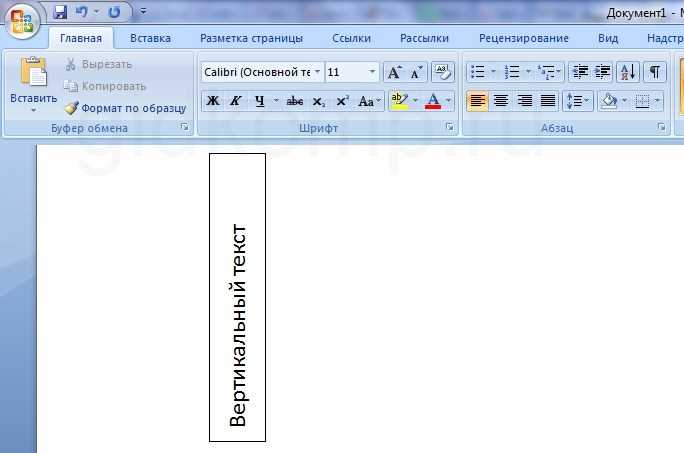
Task: Increase font size with grow font icon
Action: 395,72
